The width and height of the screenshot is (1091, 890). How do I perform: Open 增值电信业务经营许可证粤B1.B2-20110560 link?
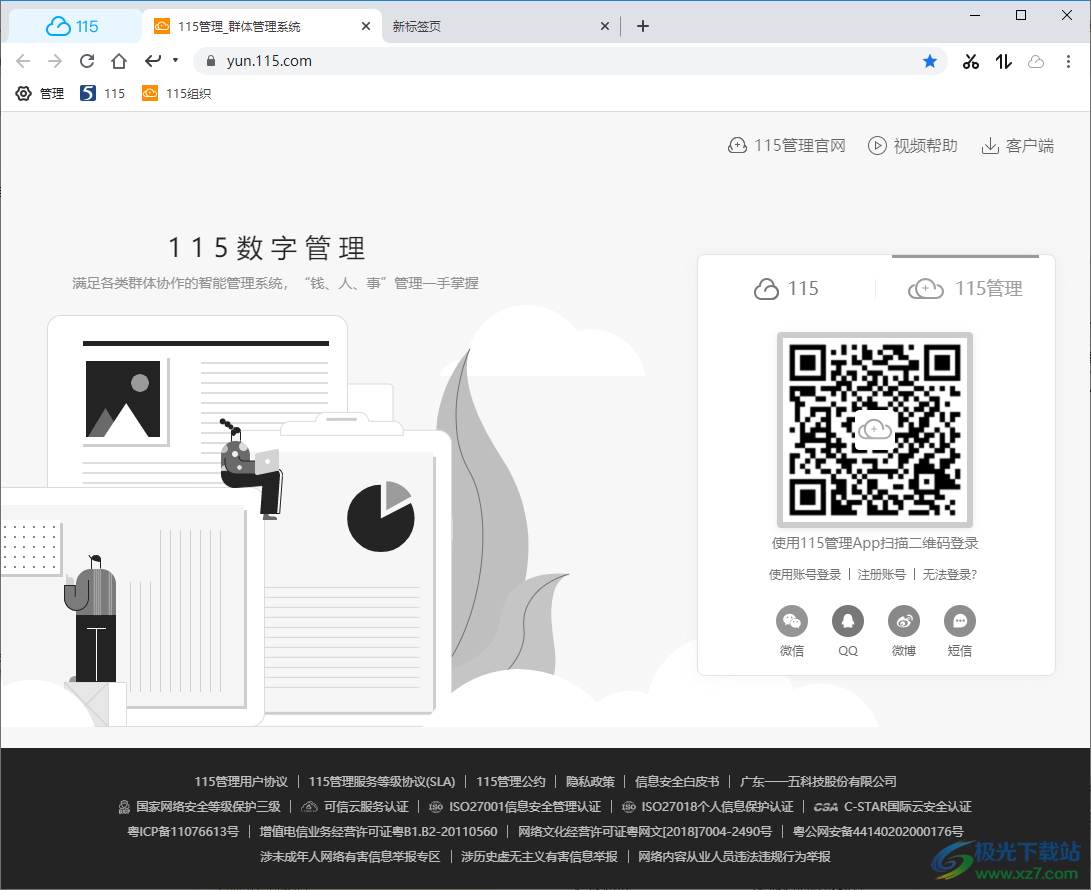pyautogui.click(x=379, y=832)
